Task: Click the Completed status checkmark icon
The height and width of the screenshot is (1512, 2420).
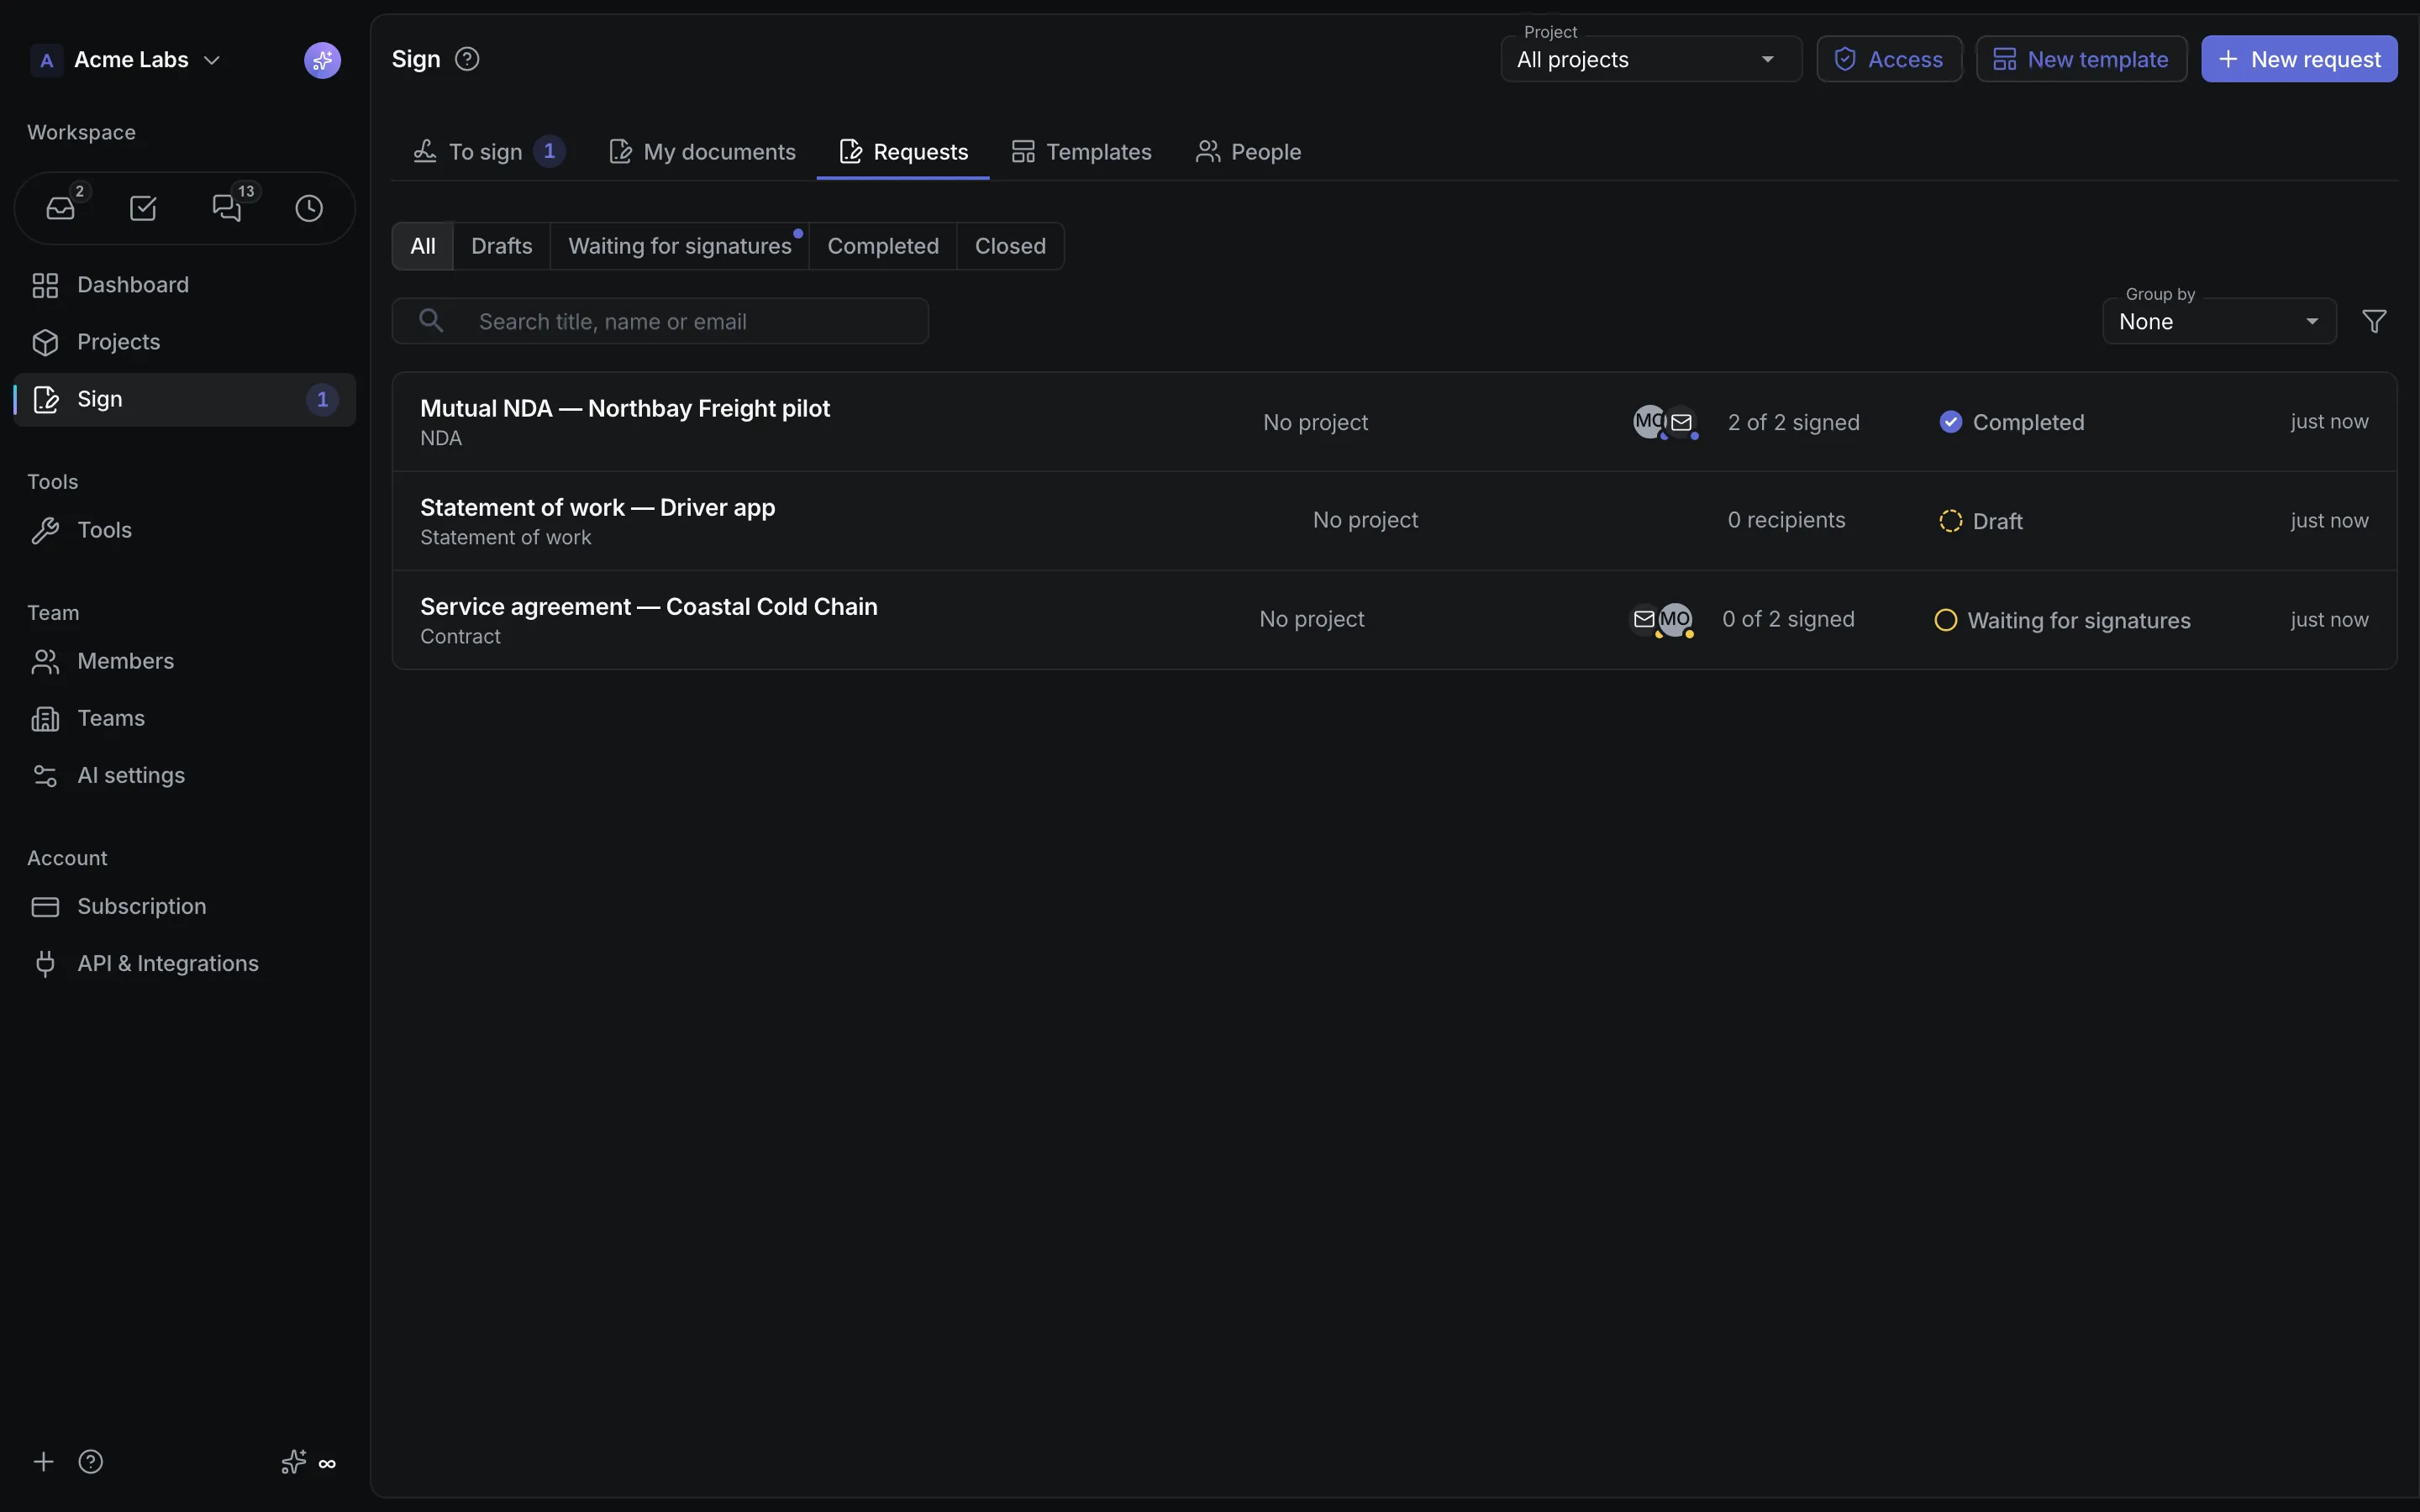Action: pos(1950,422)
